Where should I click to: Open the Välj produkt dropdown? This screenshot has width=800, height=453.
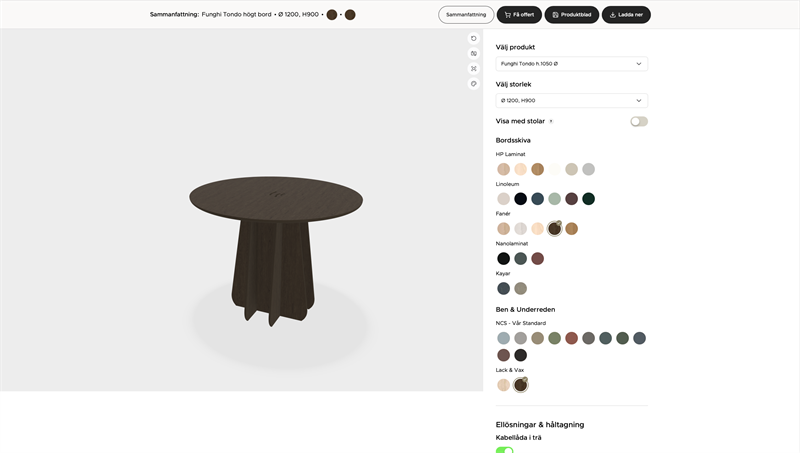click(571, 64)
